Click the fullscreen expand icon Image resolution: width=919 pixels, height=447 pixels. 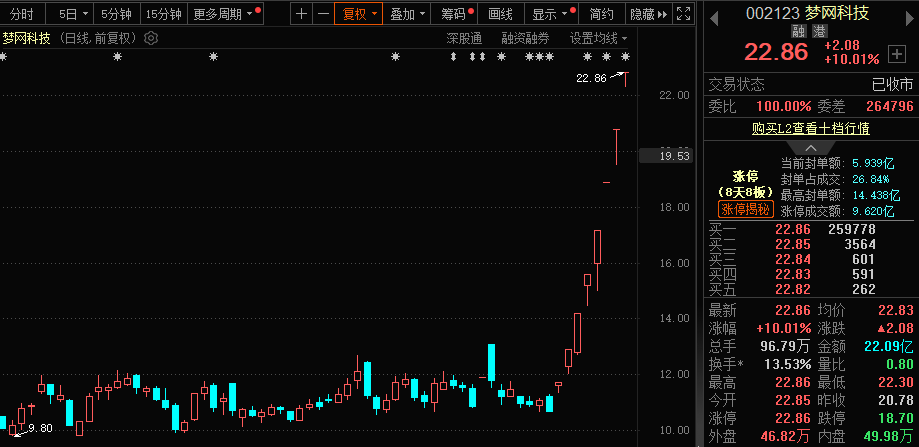click(x=683, y=14)
